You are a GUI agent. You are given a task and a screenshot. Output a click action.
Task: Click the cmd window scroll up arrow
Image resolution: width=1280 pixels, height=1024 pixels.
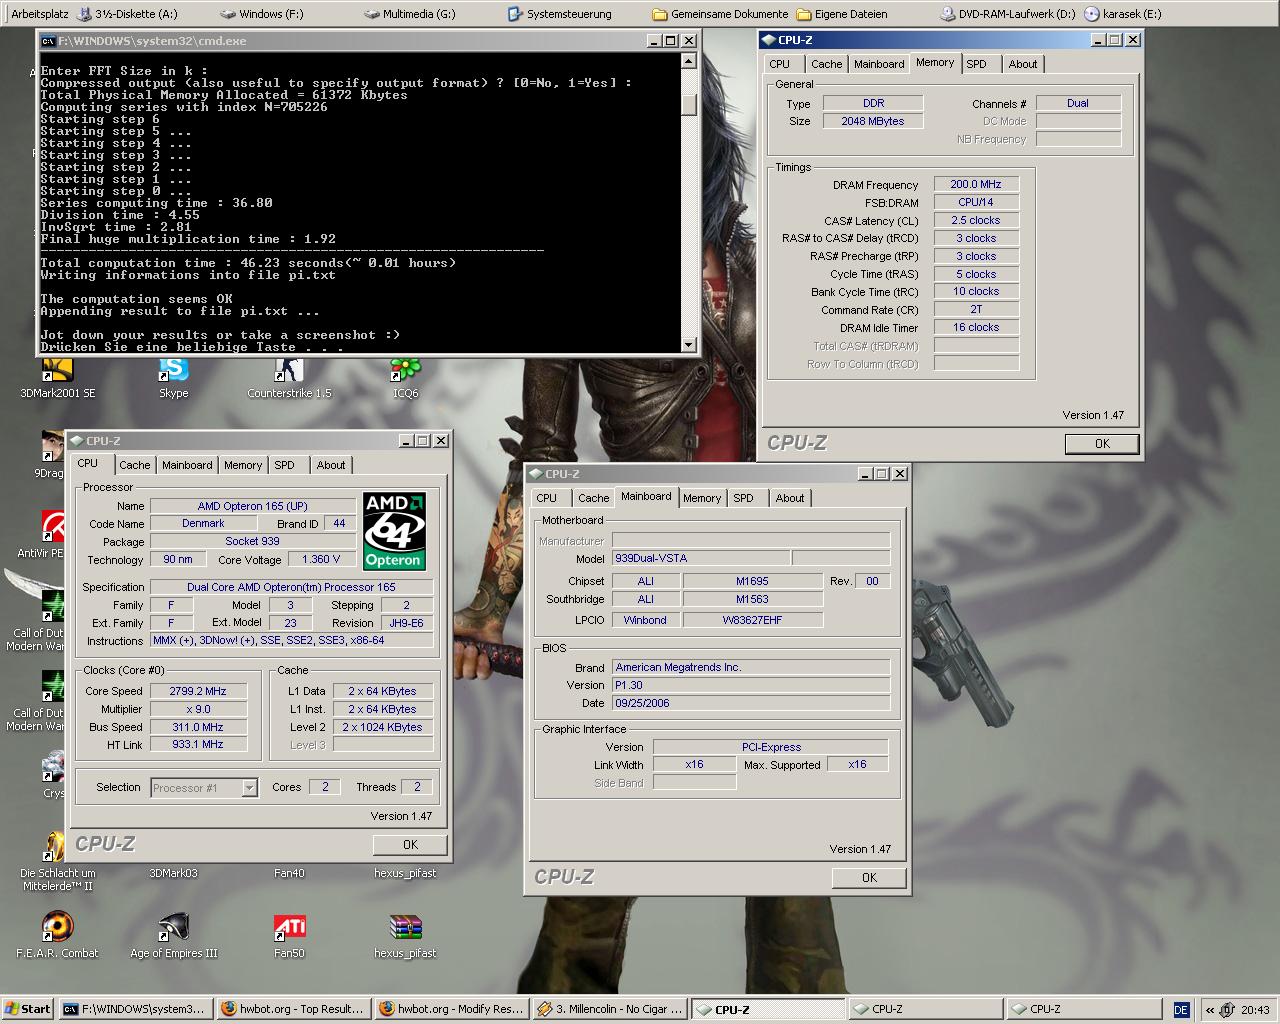pos(688,61)
